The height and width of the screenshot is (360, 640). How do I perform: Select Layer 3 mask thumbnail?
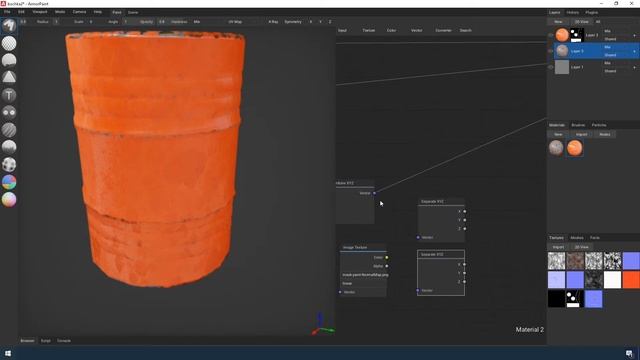click(577, 35)
